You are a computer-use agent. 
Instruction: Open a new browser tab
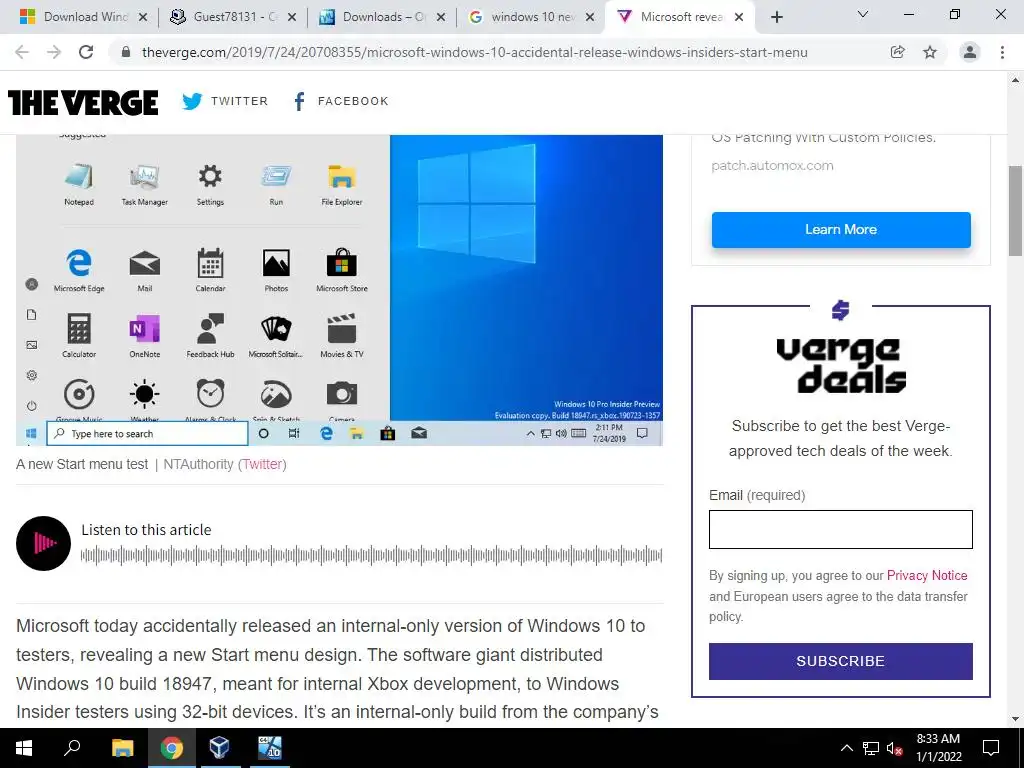tap(776, 17)
